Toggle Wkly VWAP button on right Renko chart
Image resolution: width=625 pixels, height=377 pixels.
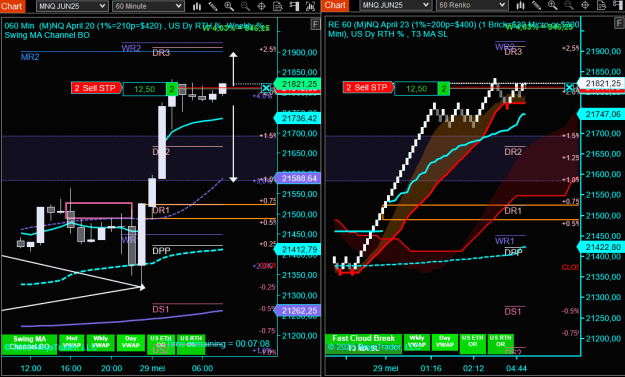417,342
